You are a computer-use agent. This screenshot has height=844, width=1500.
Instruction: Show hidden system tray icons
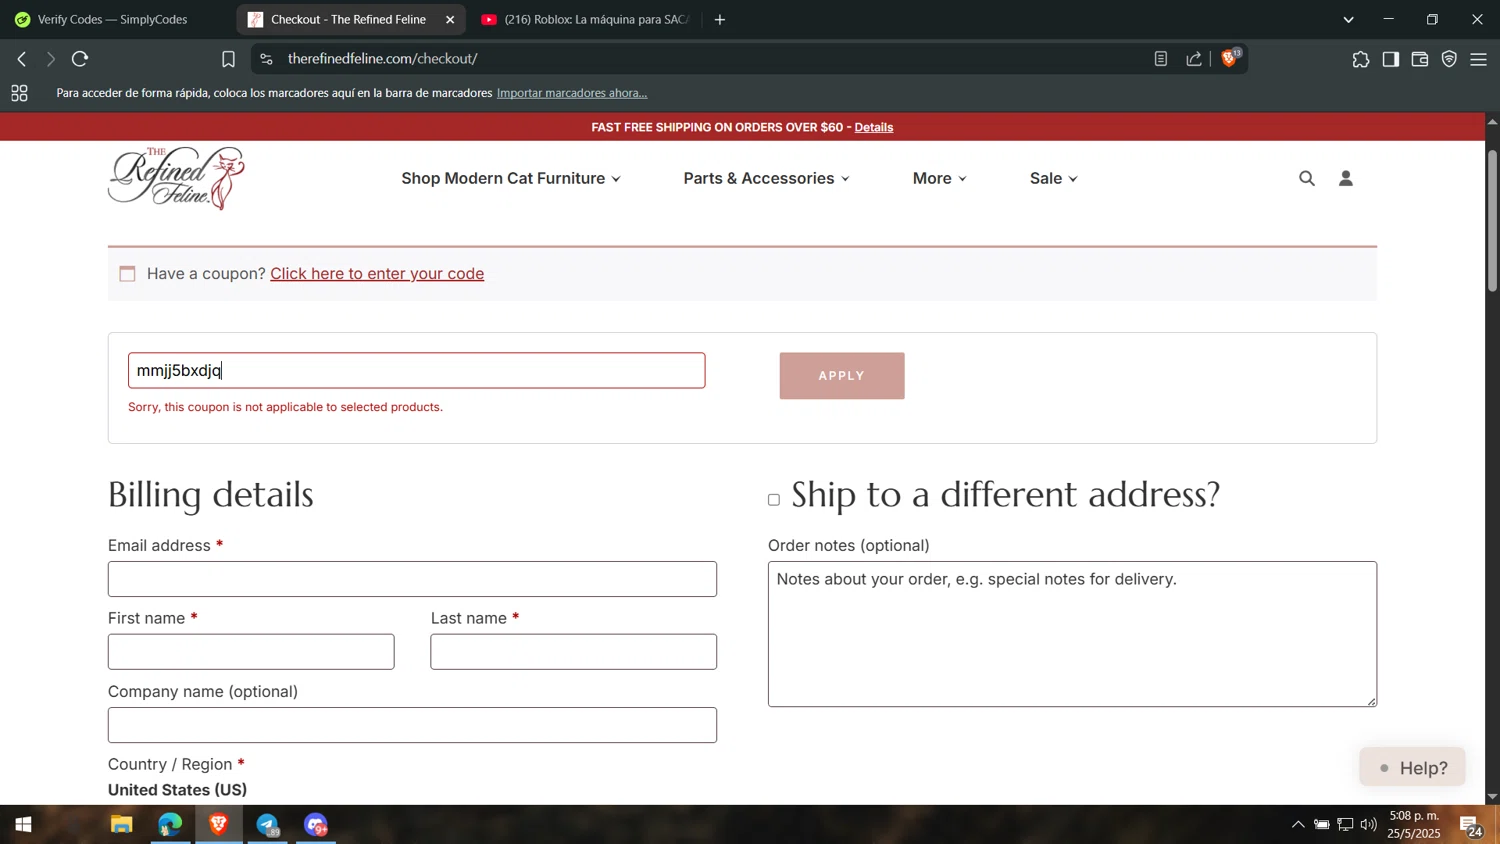pyautogui.click(x=1298, y=825)
